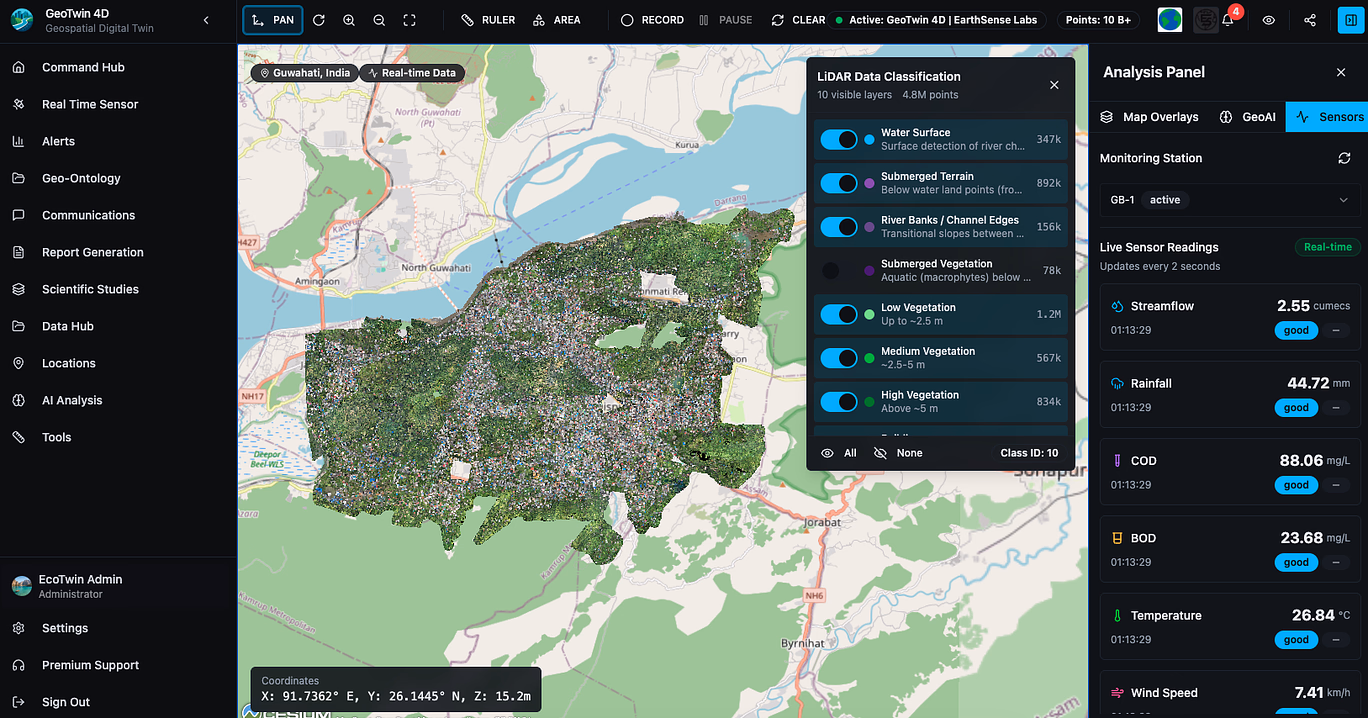This screenshot has height=718, width=1368.
Task: Click PAUSE in toolbar
Action: click(726, 20)
